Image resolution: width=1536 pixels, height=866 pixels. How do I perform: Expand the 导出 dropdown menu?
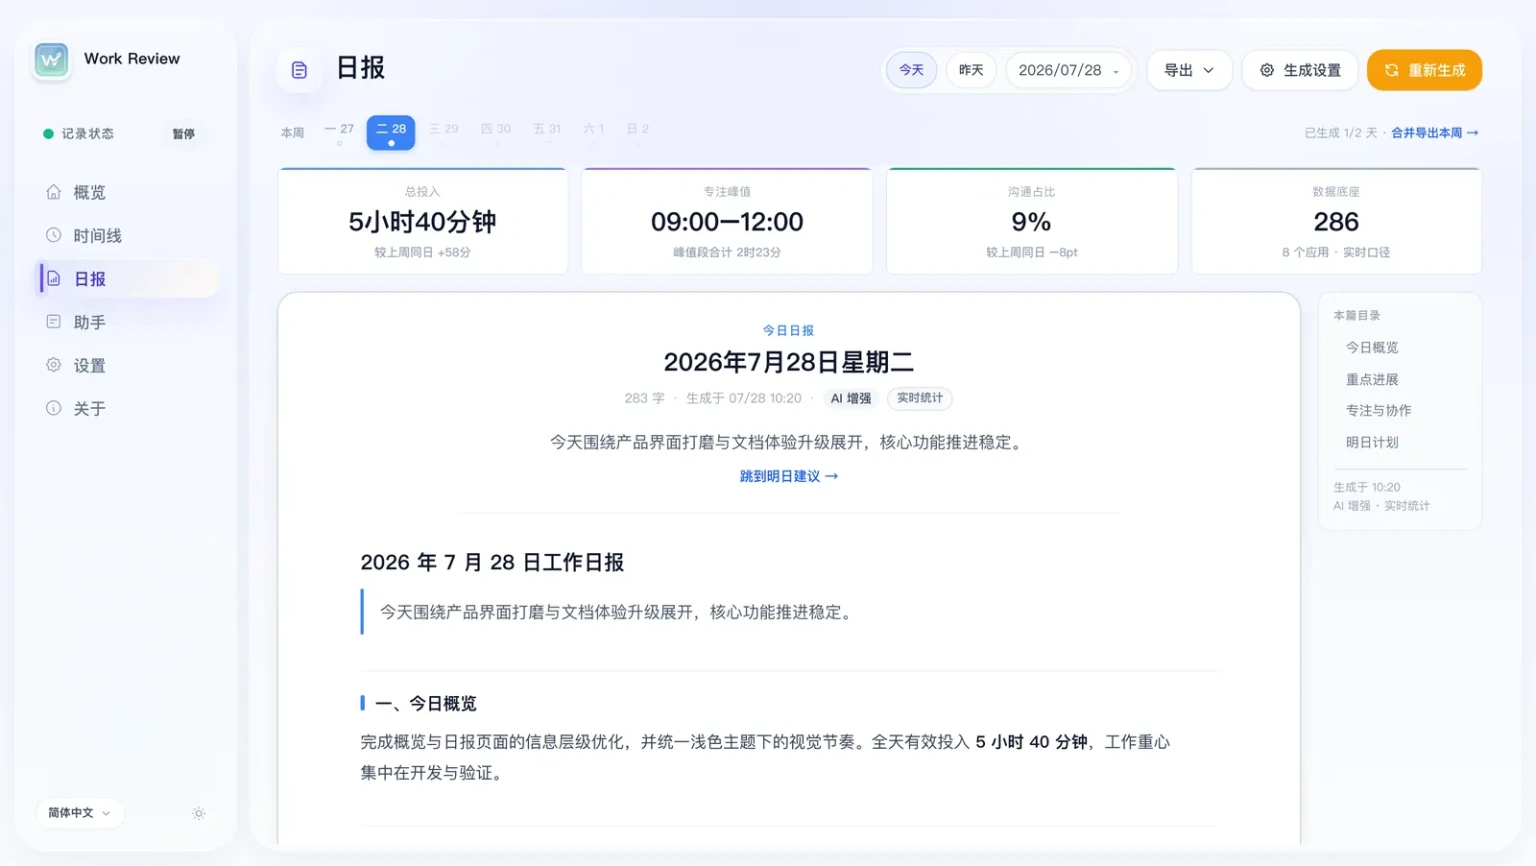point(1189,70)
